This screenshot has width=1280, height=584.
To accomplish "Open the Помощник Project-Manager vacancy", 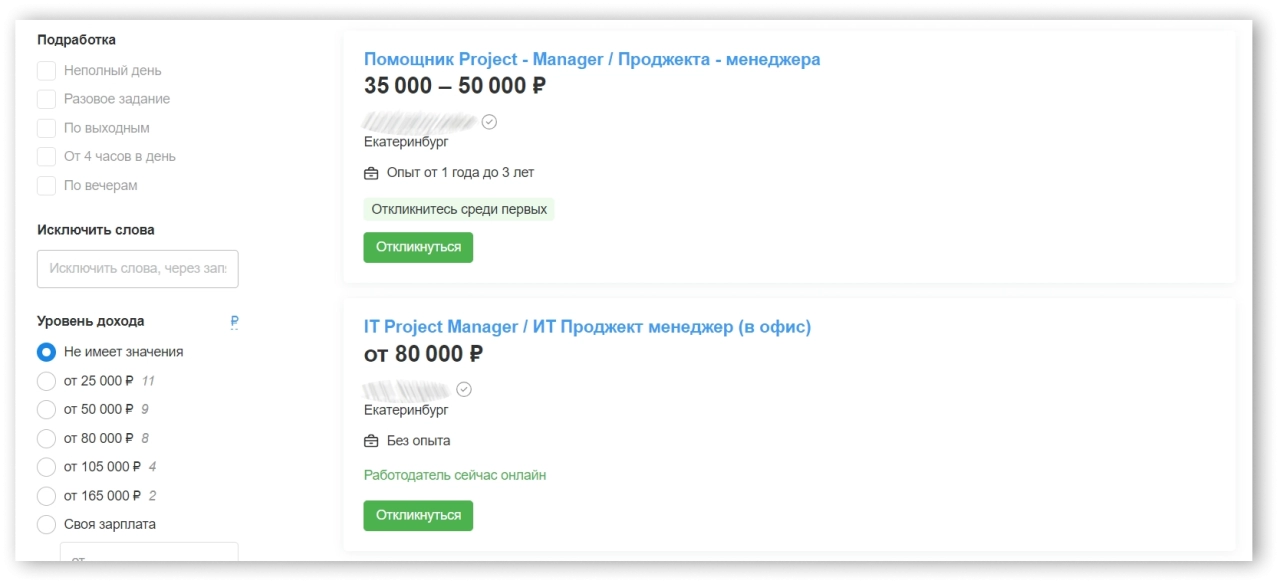I will 592,59.
